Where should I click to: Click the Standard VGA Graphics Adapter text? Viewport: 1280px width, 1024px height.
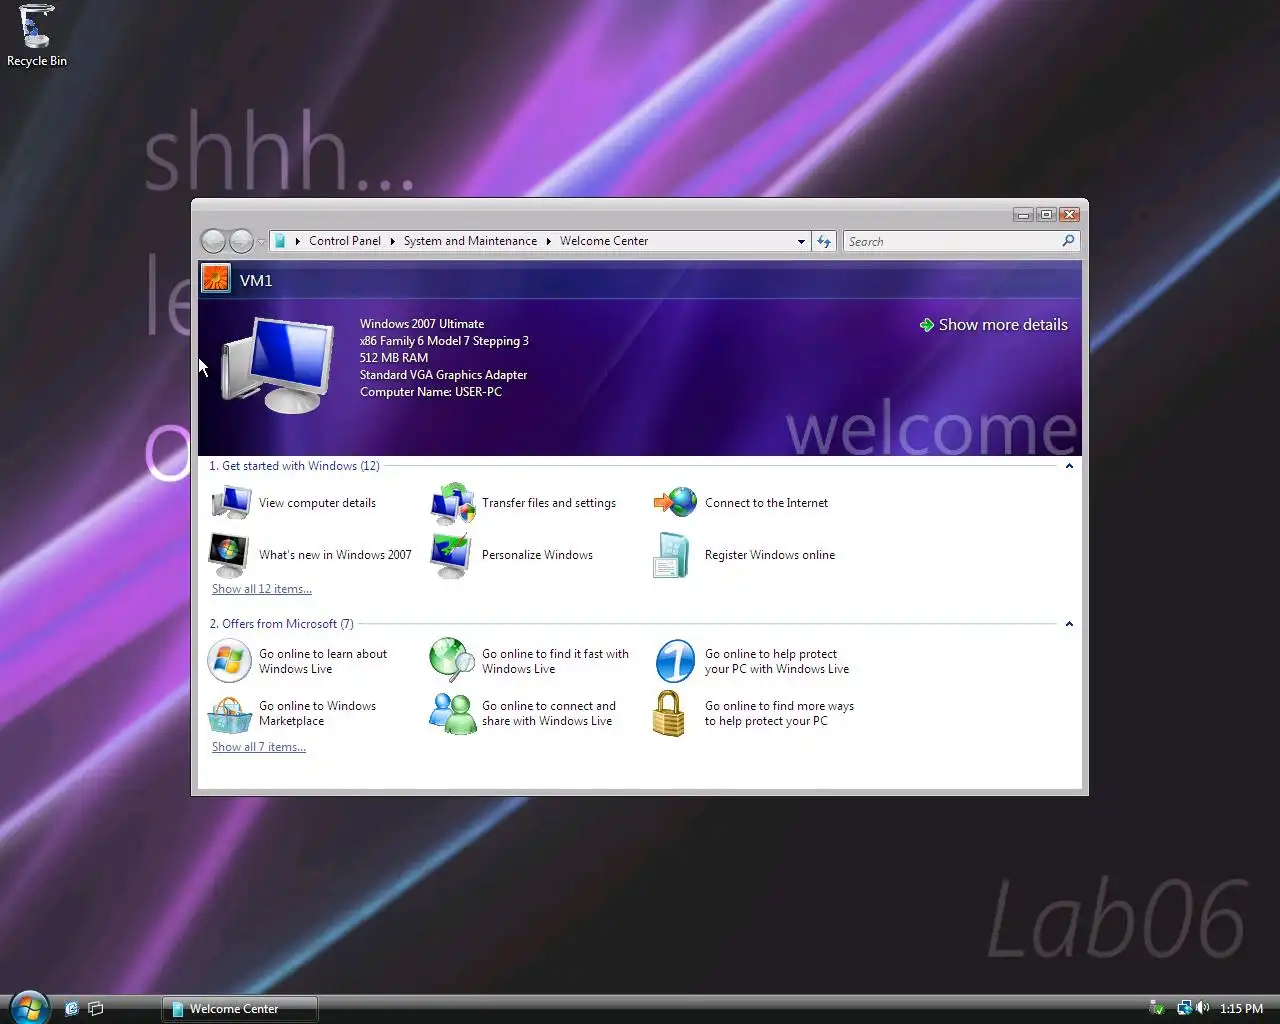[443, 375]
